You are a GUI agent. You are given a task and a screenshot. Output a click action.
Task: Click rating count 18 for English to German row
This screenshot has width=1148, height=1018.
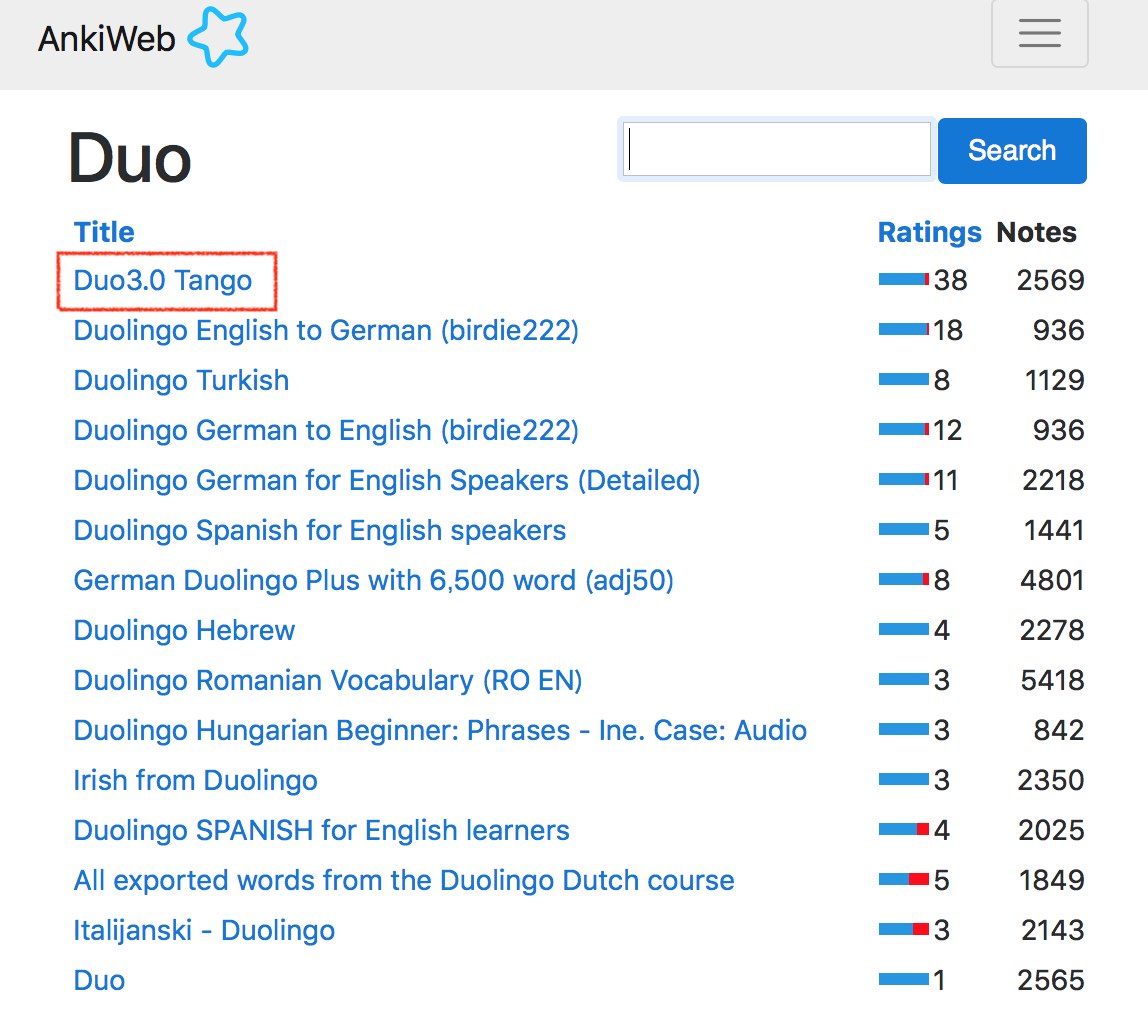point(948,330)
